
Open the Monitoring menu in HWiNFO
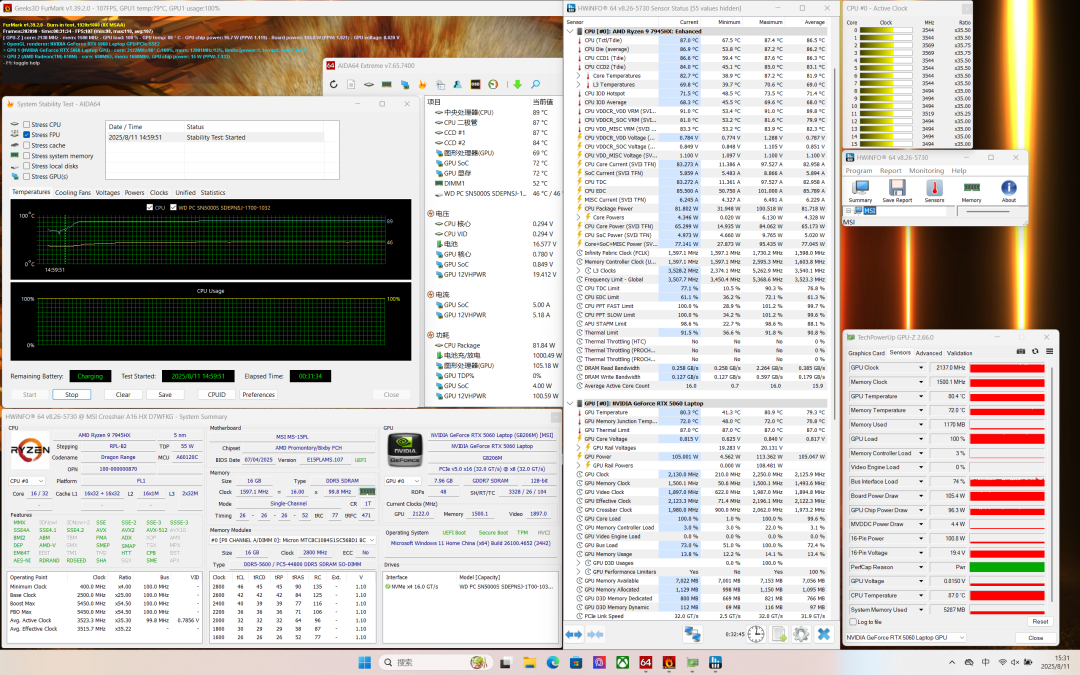[926, 171]
